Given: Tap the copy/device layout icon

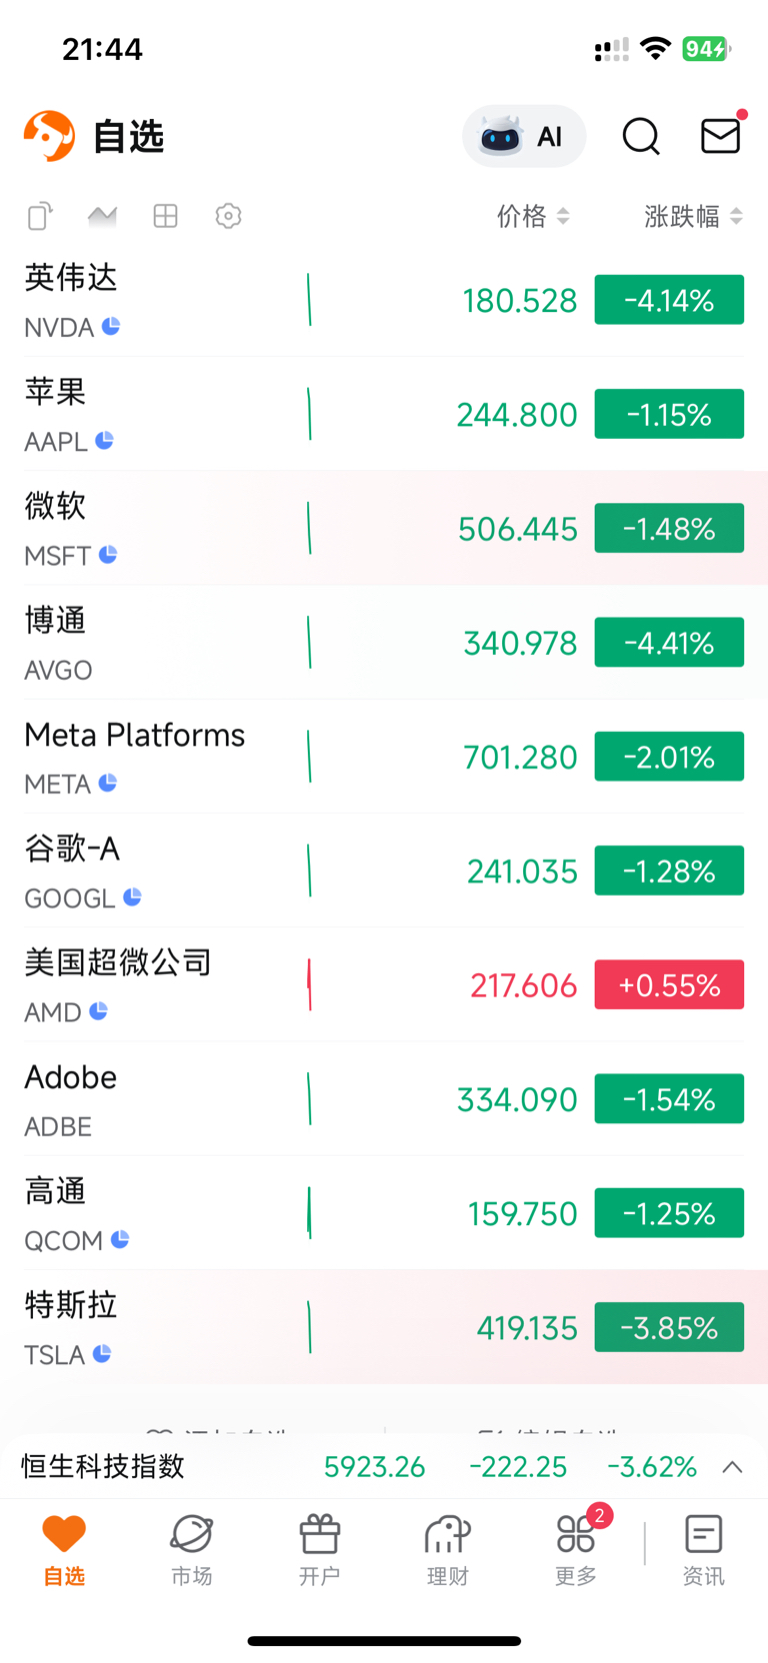Looking at the screenshot, I should pyautogui.click(x=40, y=216).
